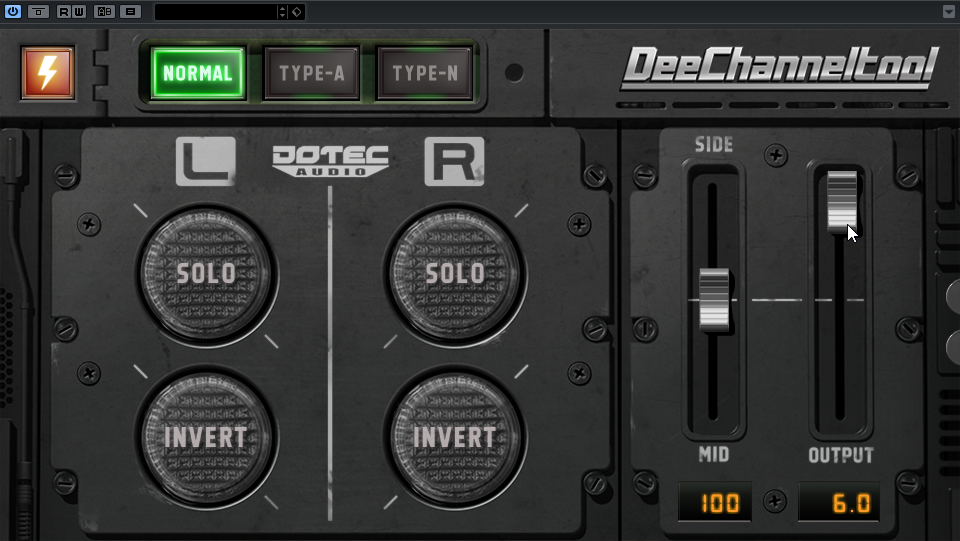
Task: Enable Read automation (R) button
Action: pyautogui.click(x=64, y=12)
